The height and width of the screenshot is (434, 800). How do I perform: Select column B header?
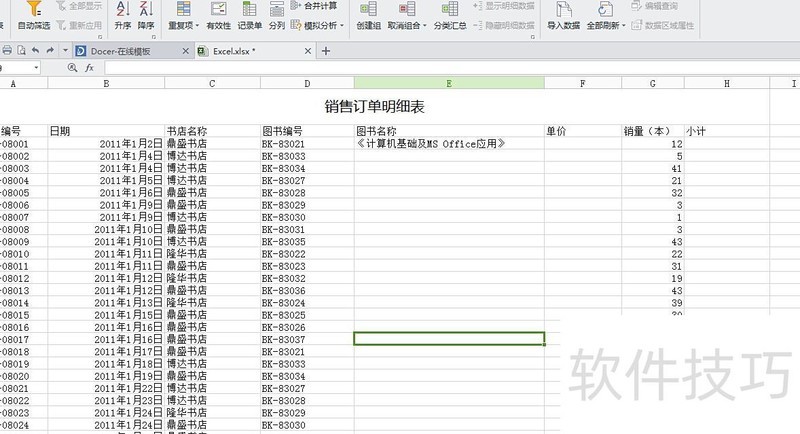[106, 83]
